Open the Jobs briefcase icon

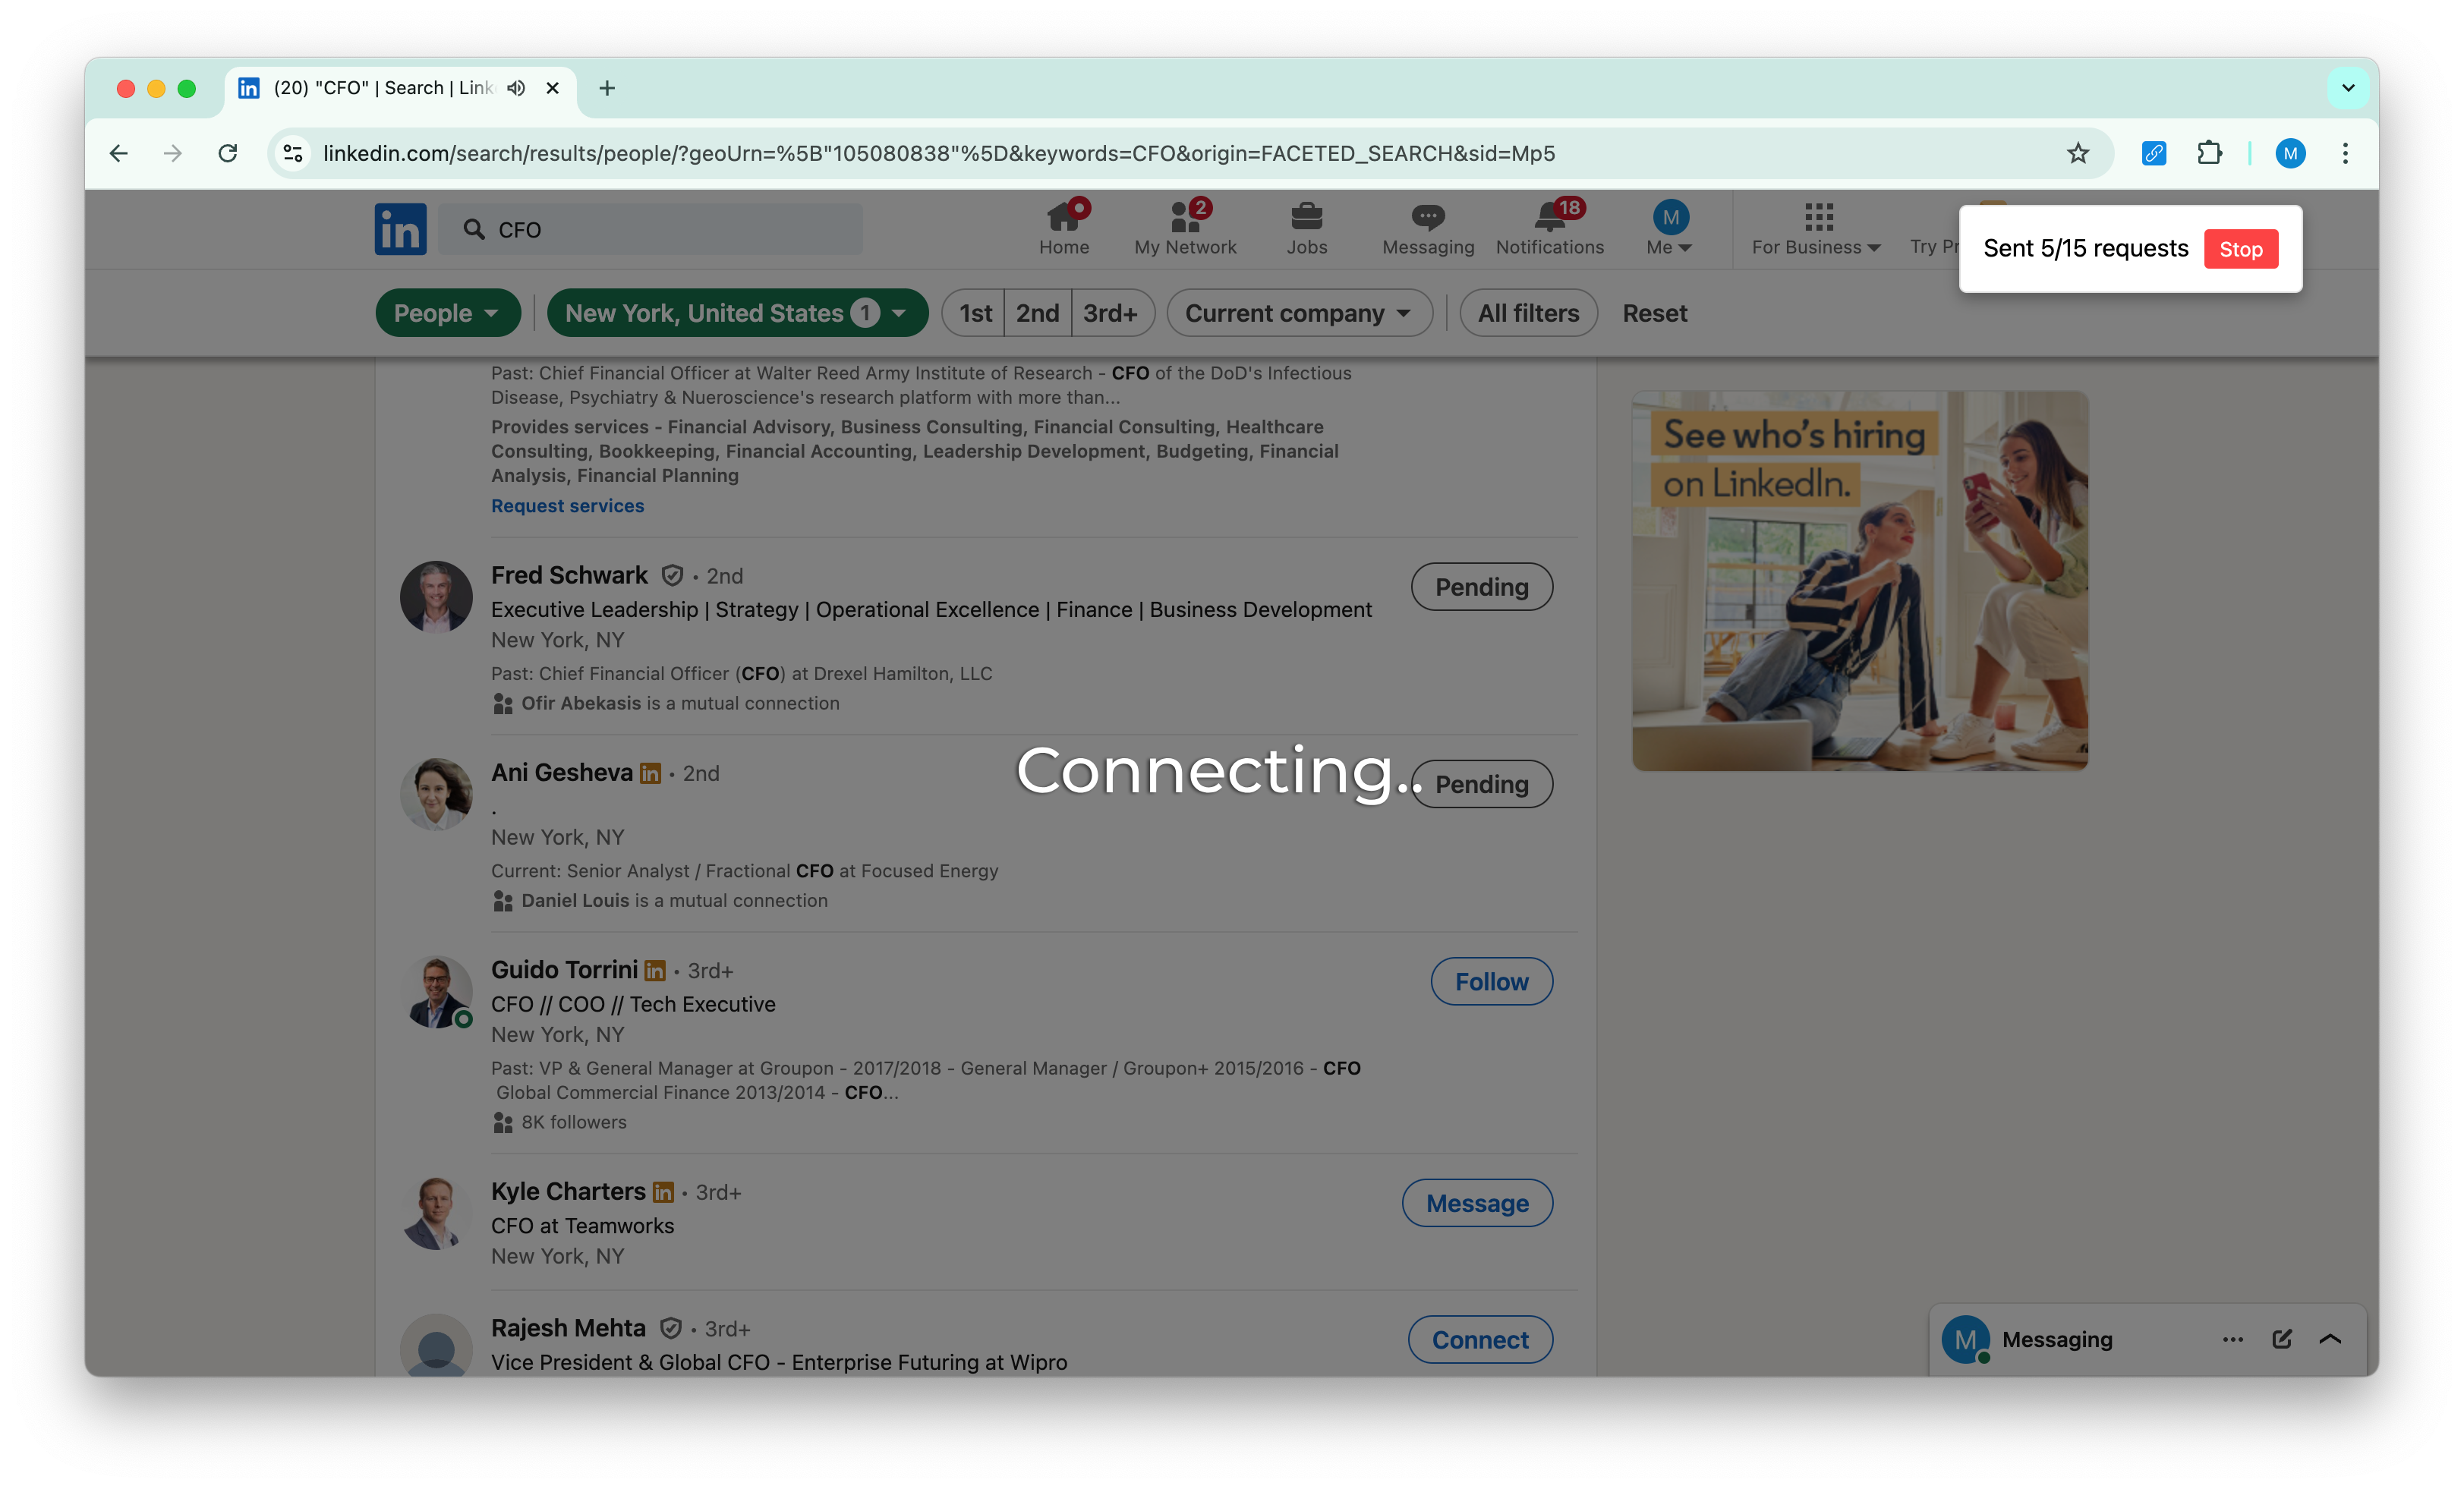[x=1306, y=228]
